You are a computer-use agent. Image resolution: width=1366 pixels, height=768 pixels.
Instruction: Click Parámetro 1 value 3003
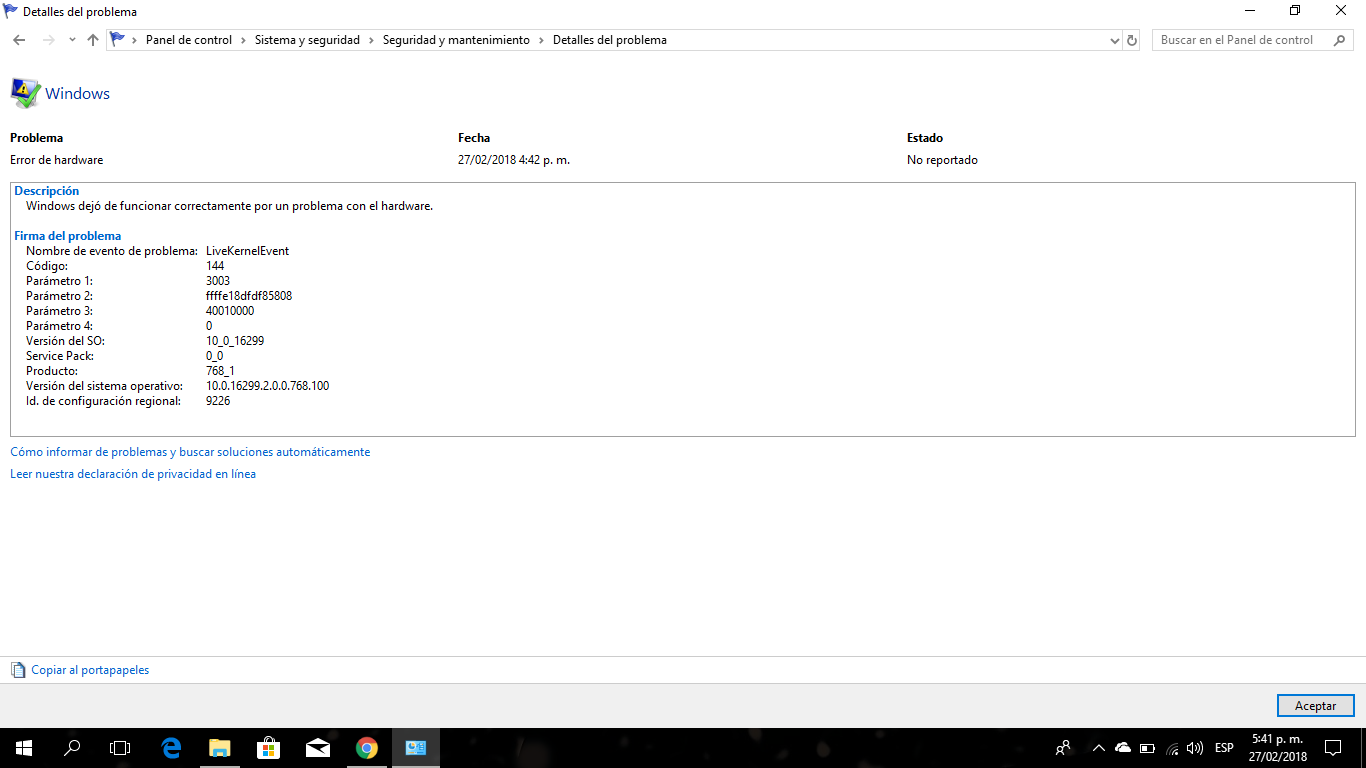click(218, 281)
